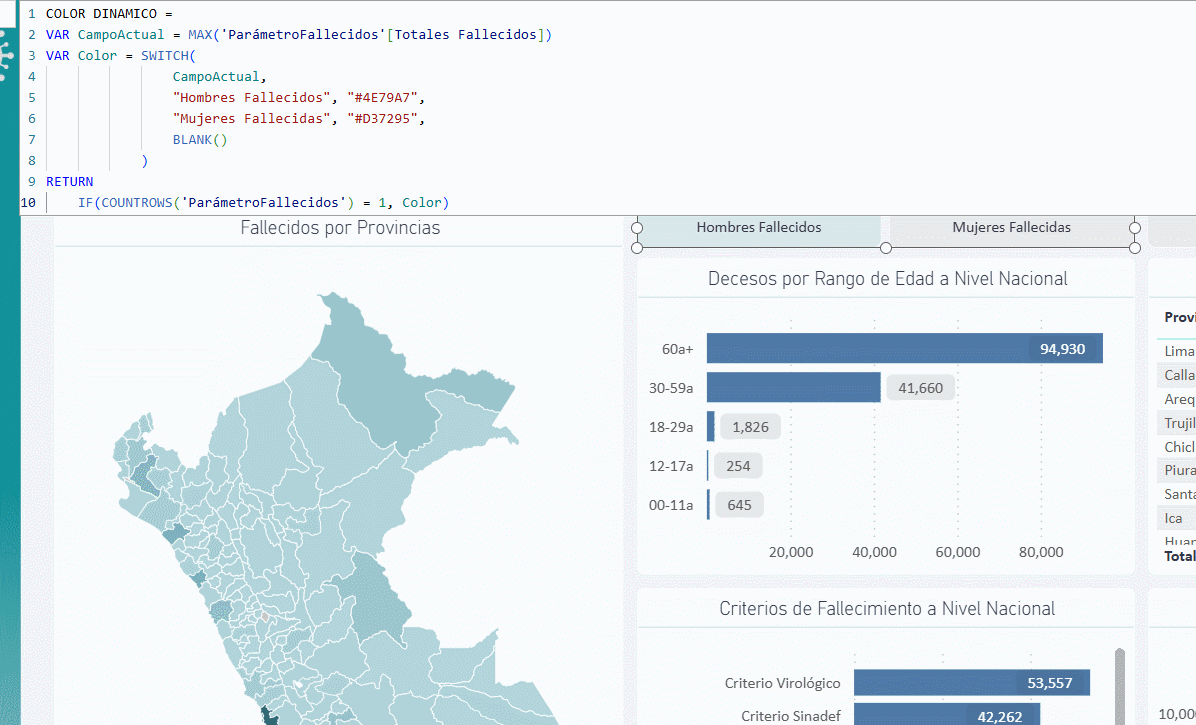
Task: Click the bottom-right resize handle of the slicer
Action: 1134,248
